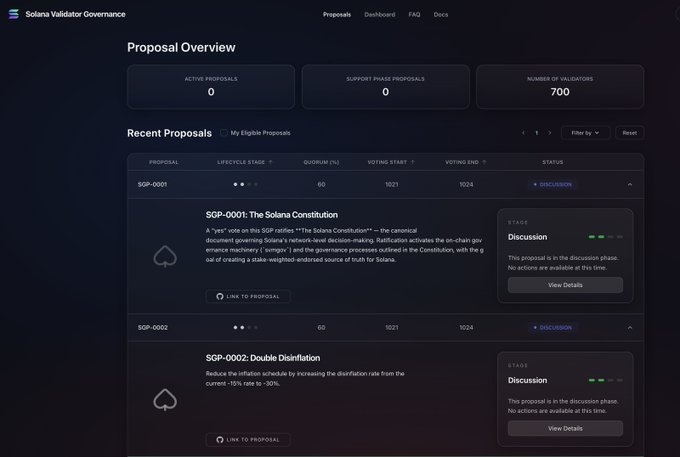Switch to the Proposals nav tab
Viewport: 680px width, 457px height.
point(337,14)
